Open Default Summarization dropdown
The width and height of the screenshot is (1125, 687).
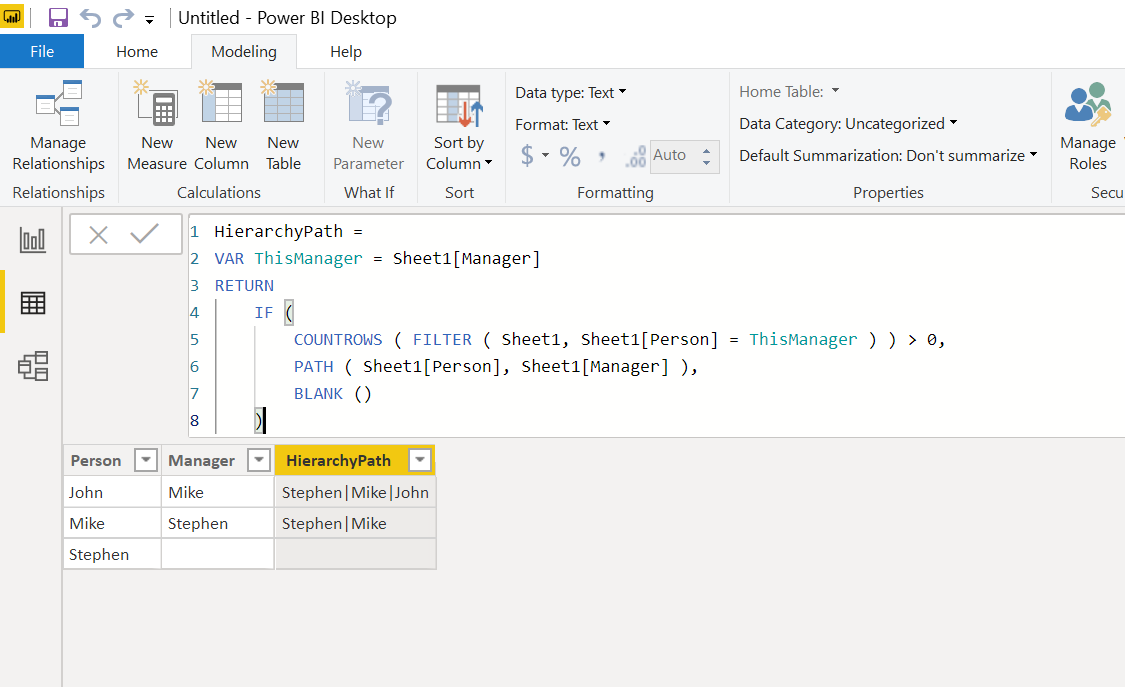(888, 156)
